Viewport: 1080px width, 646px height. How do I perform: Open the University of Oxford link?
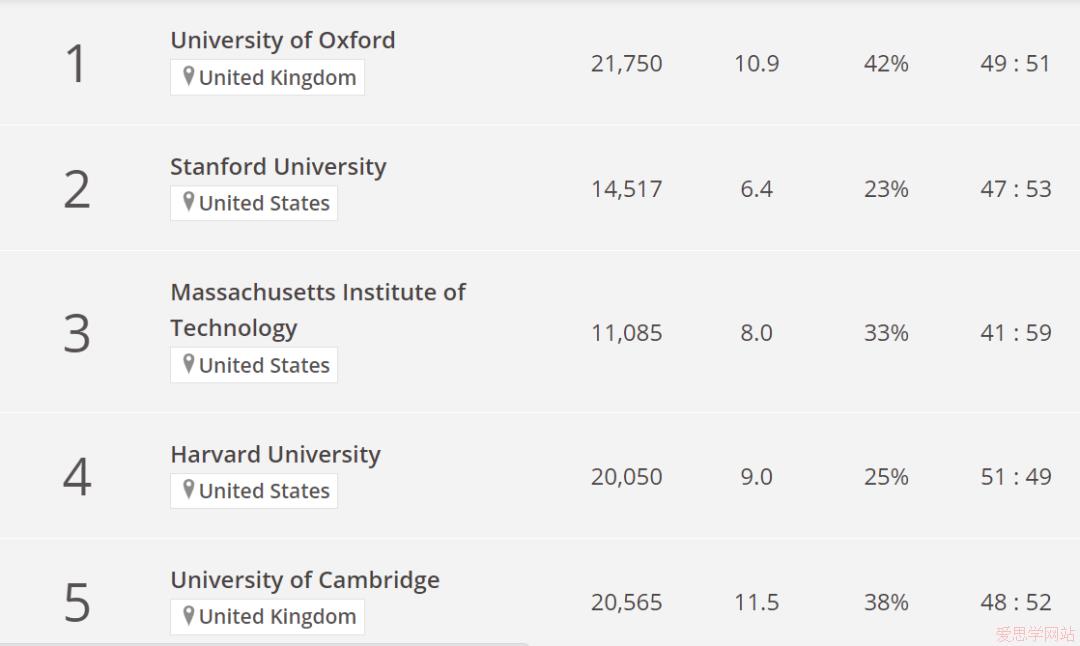click(283, 40)
